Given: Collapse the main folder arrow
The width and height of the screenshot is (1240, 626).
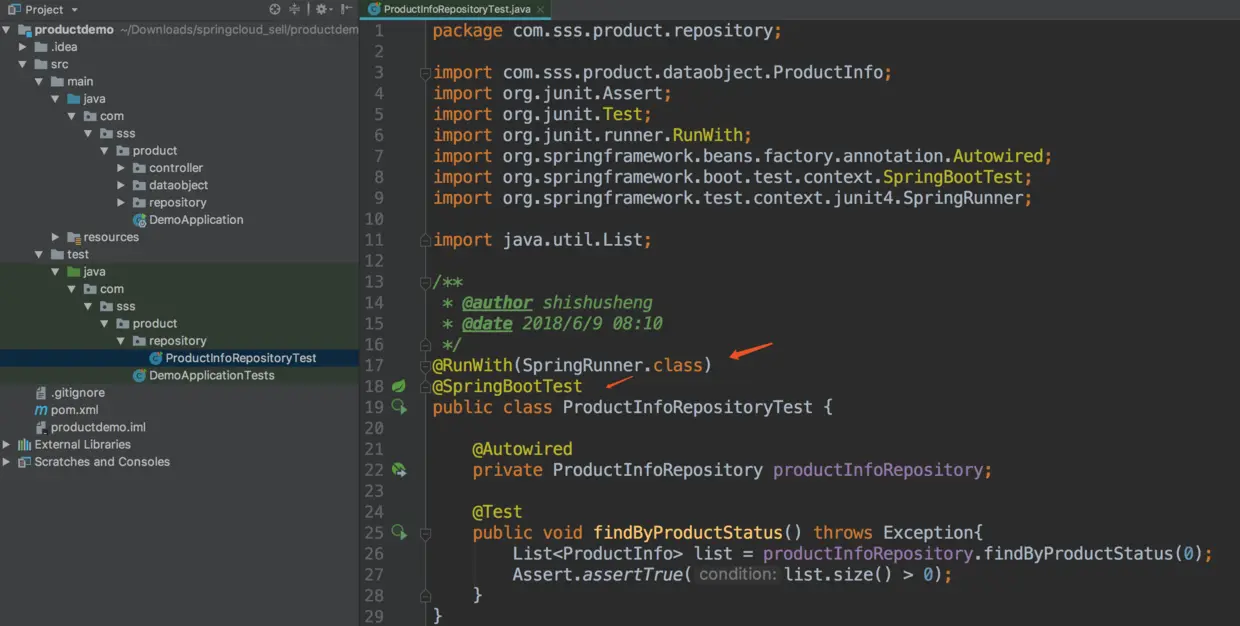Looking at the screenshot, I should [x=39, y=82].
